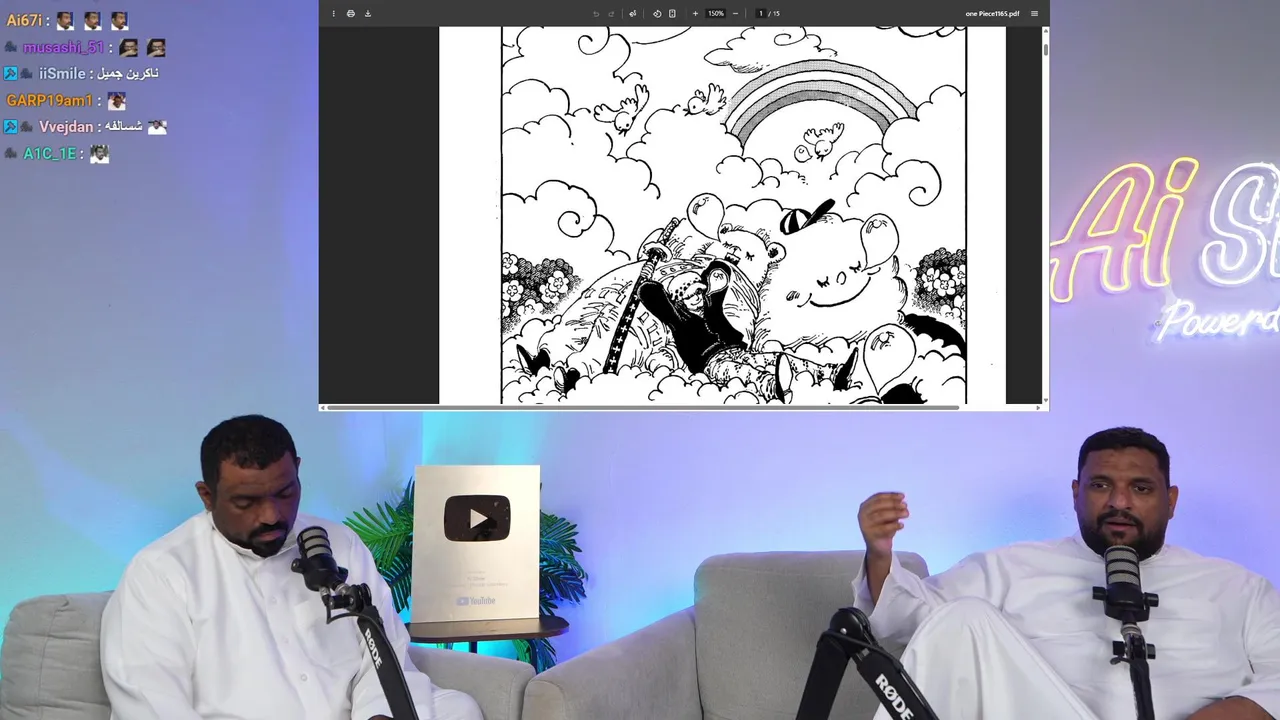Click the emote in A1C_1E's message

pos(99,153)
